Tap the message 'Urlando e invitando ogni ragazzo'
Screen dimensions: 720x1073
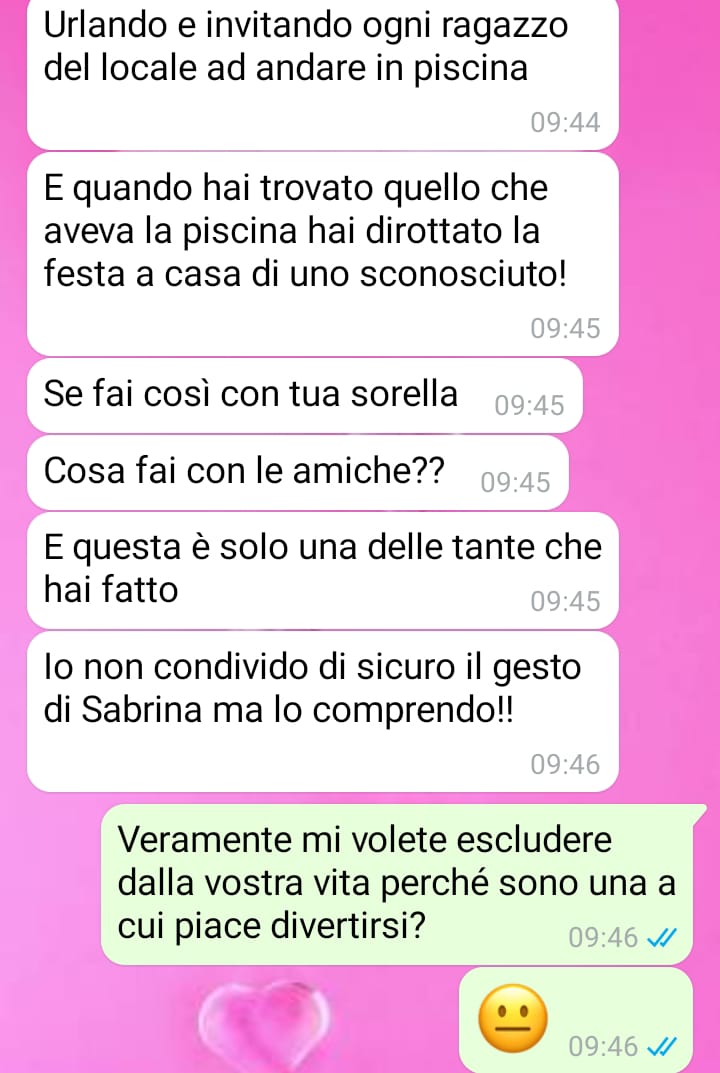[323, 72]
